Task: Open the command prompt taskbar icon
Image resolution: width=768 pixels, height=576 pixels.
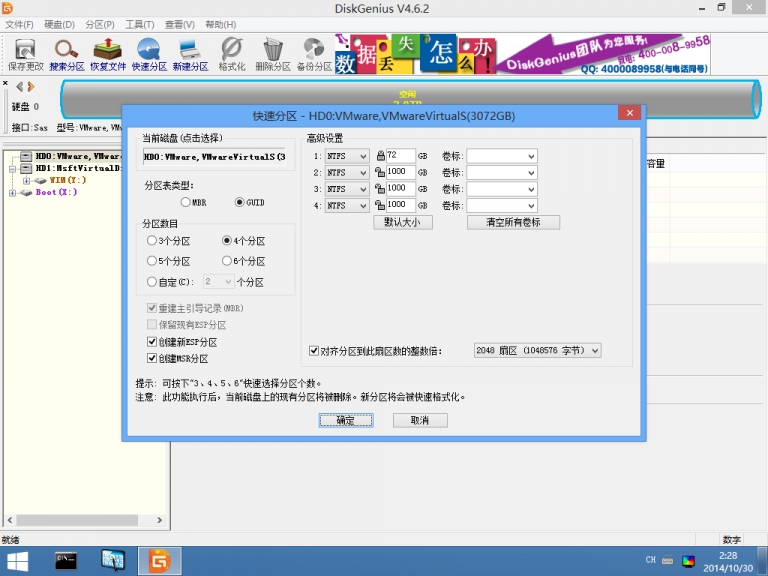Action: (x=66, y=561)
